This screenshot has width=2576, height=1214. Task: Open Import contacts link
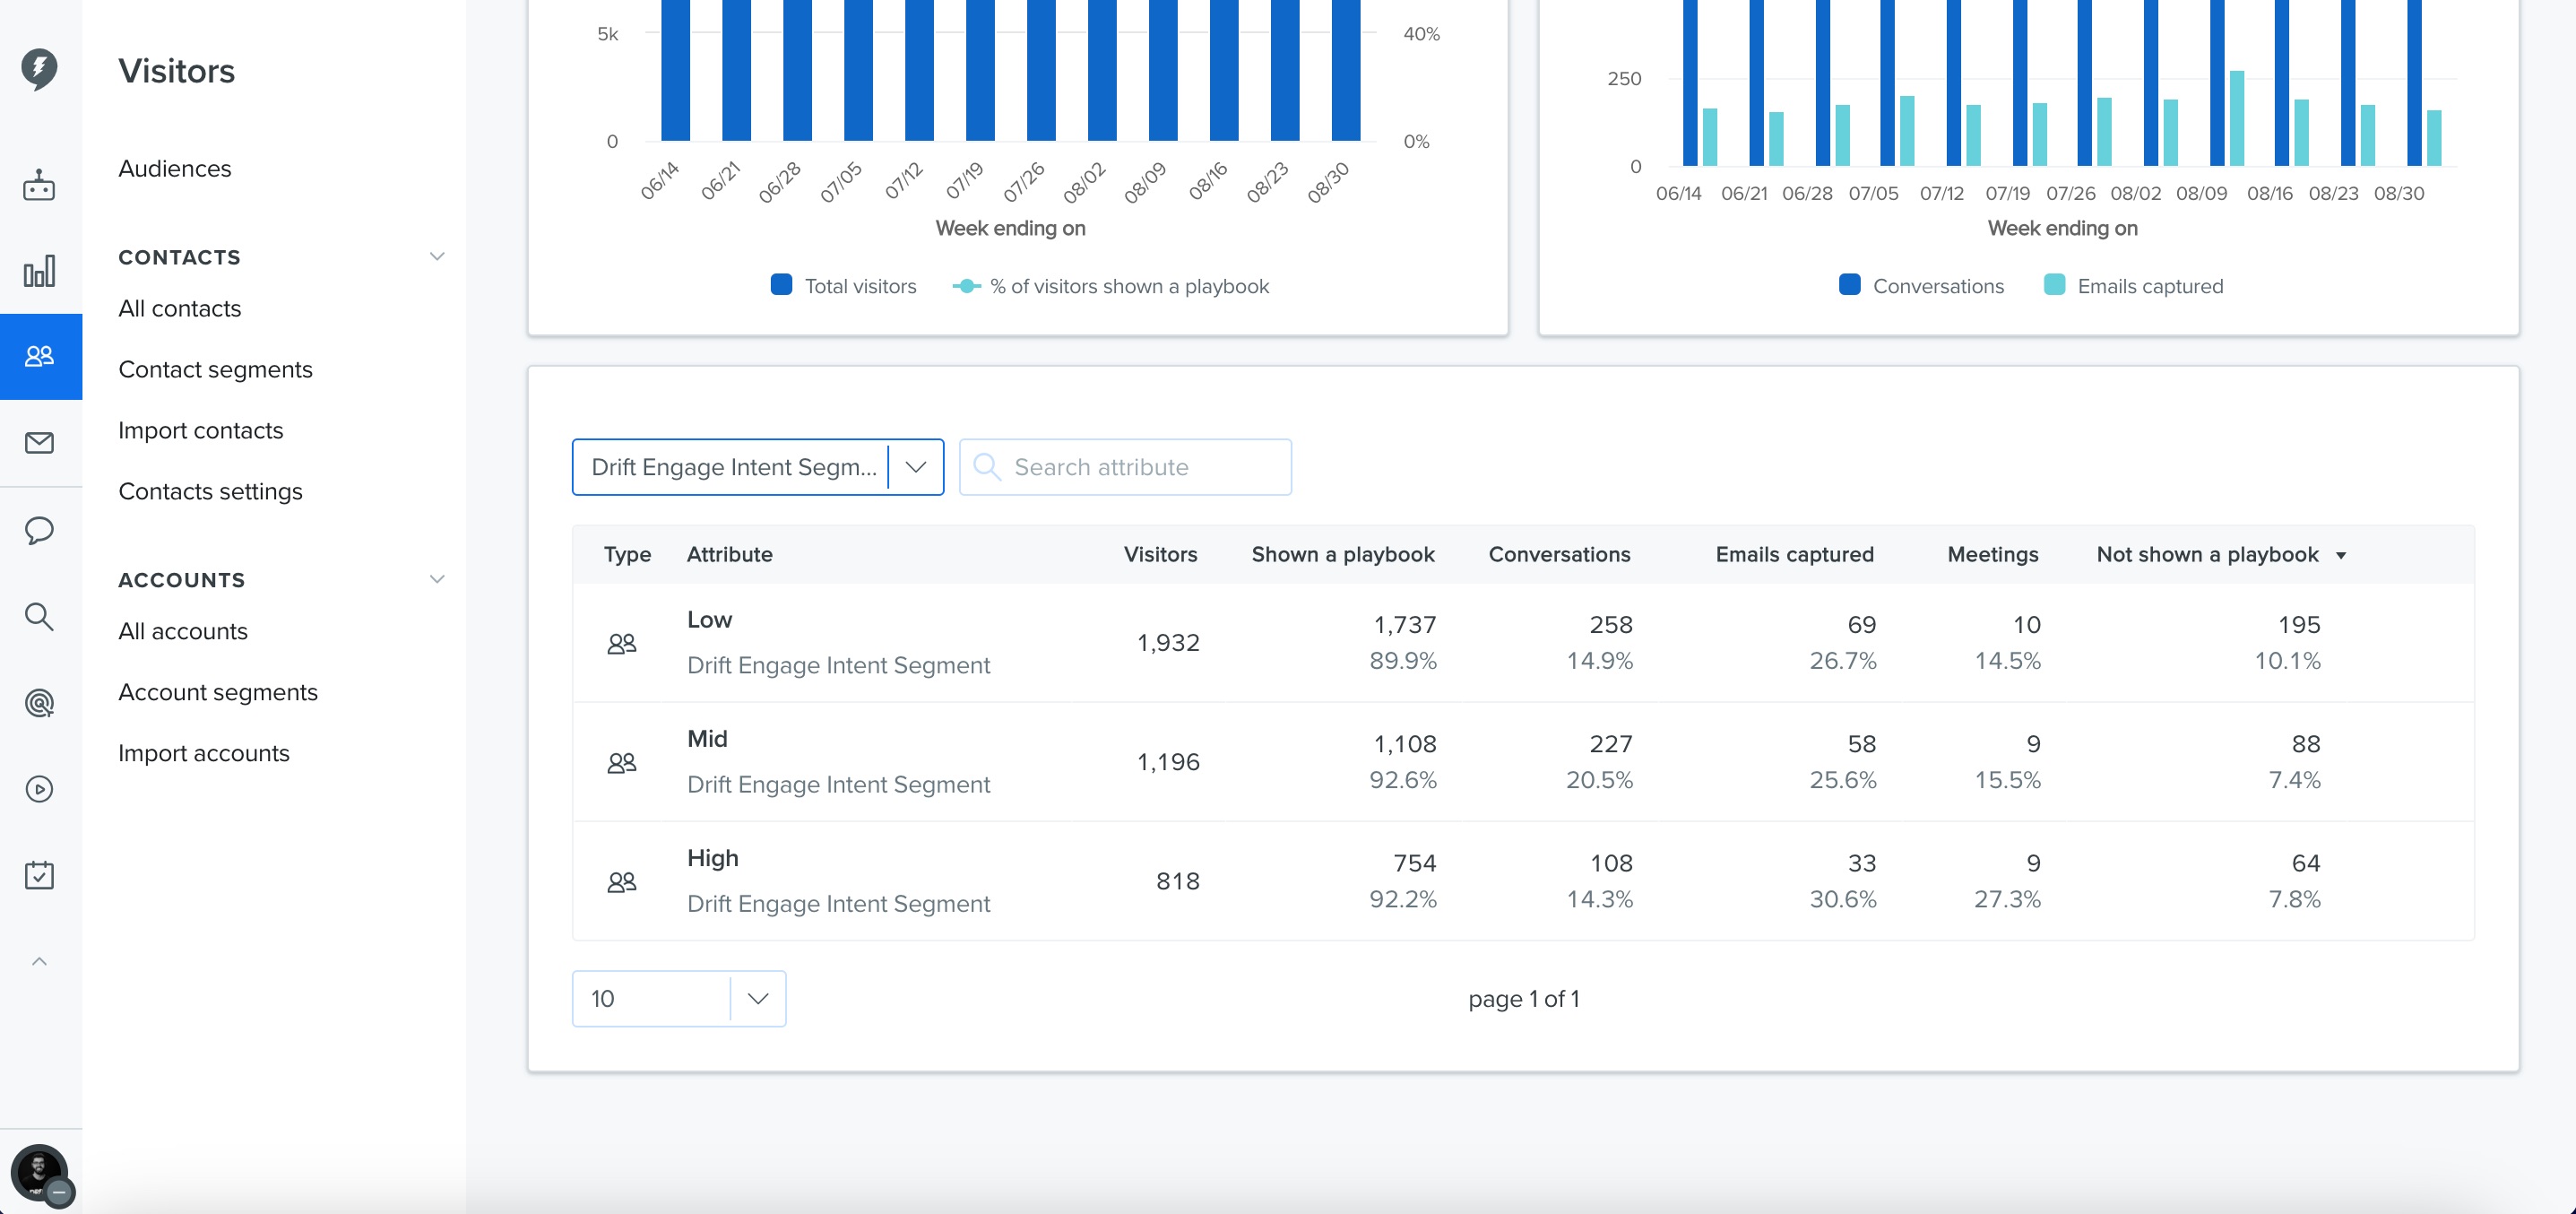tap(201, 430)
